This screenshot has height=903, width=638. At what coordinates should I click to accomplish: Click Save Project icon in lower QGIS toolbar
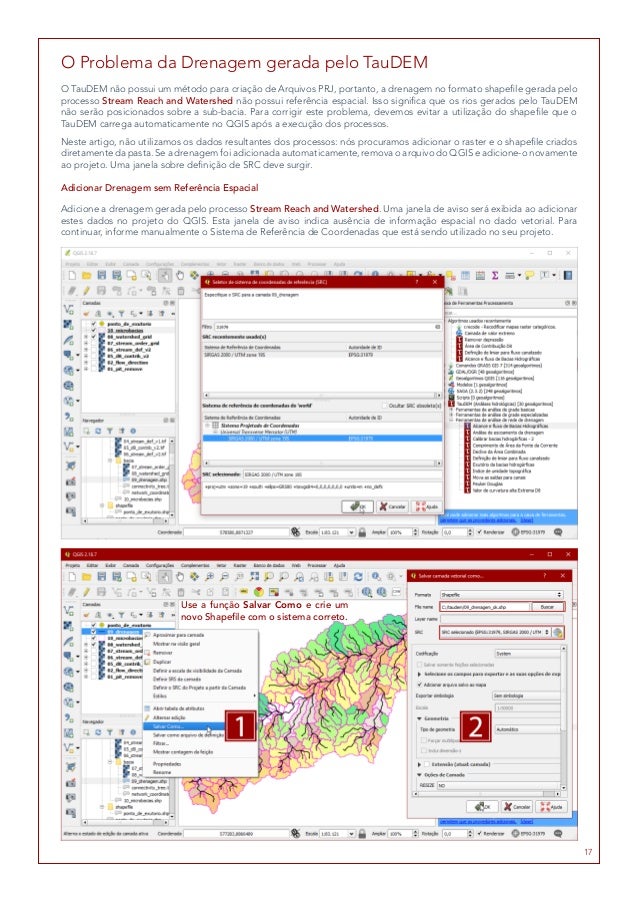click(102, 576)
